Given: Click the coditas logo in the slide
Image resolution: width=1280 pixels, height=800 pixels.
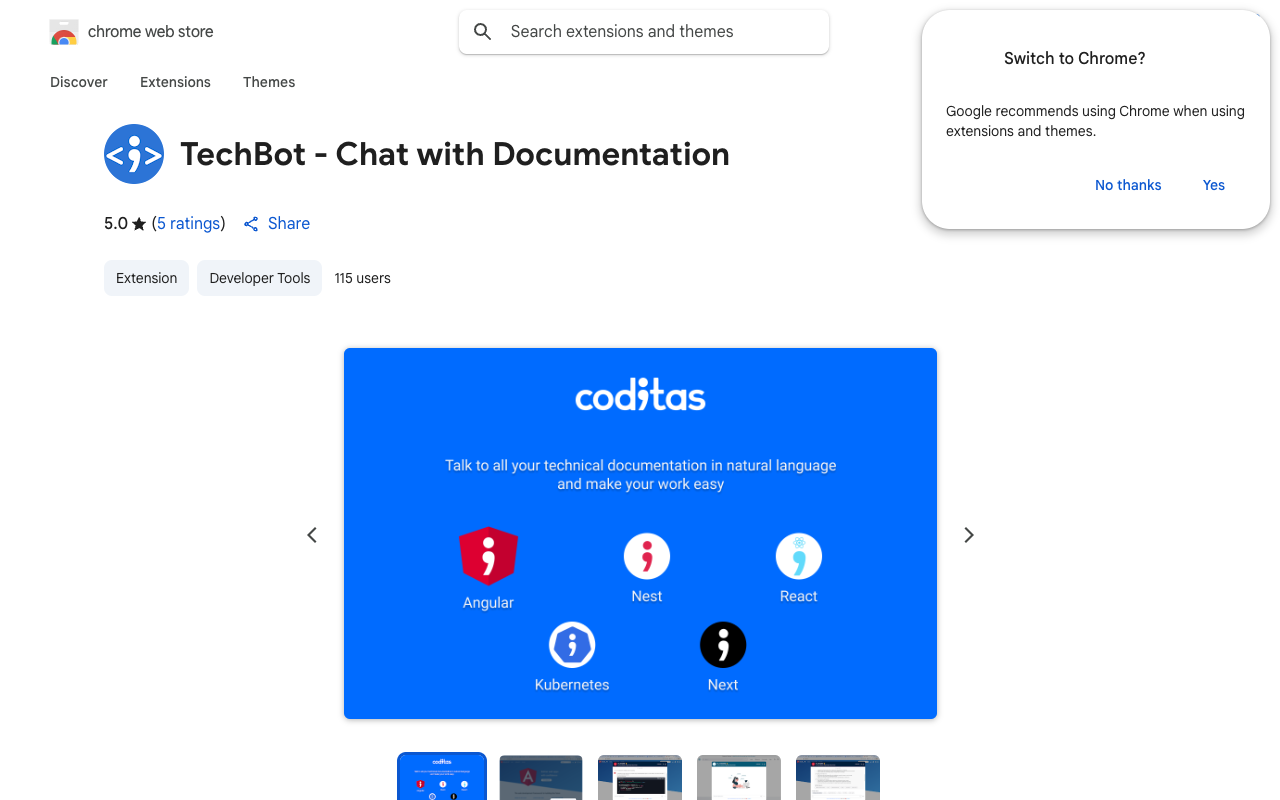Looking at the screenshot, I should (640, 396).
